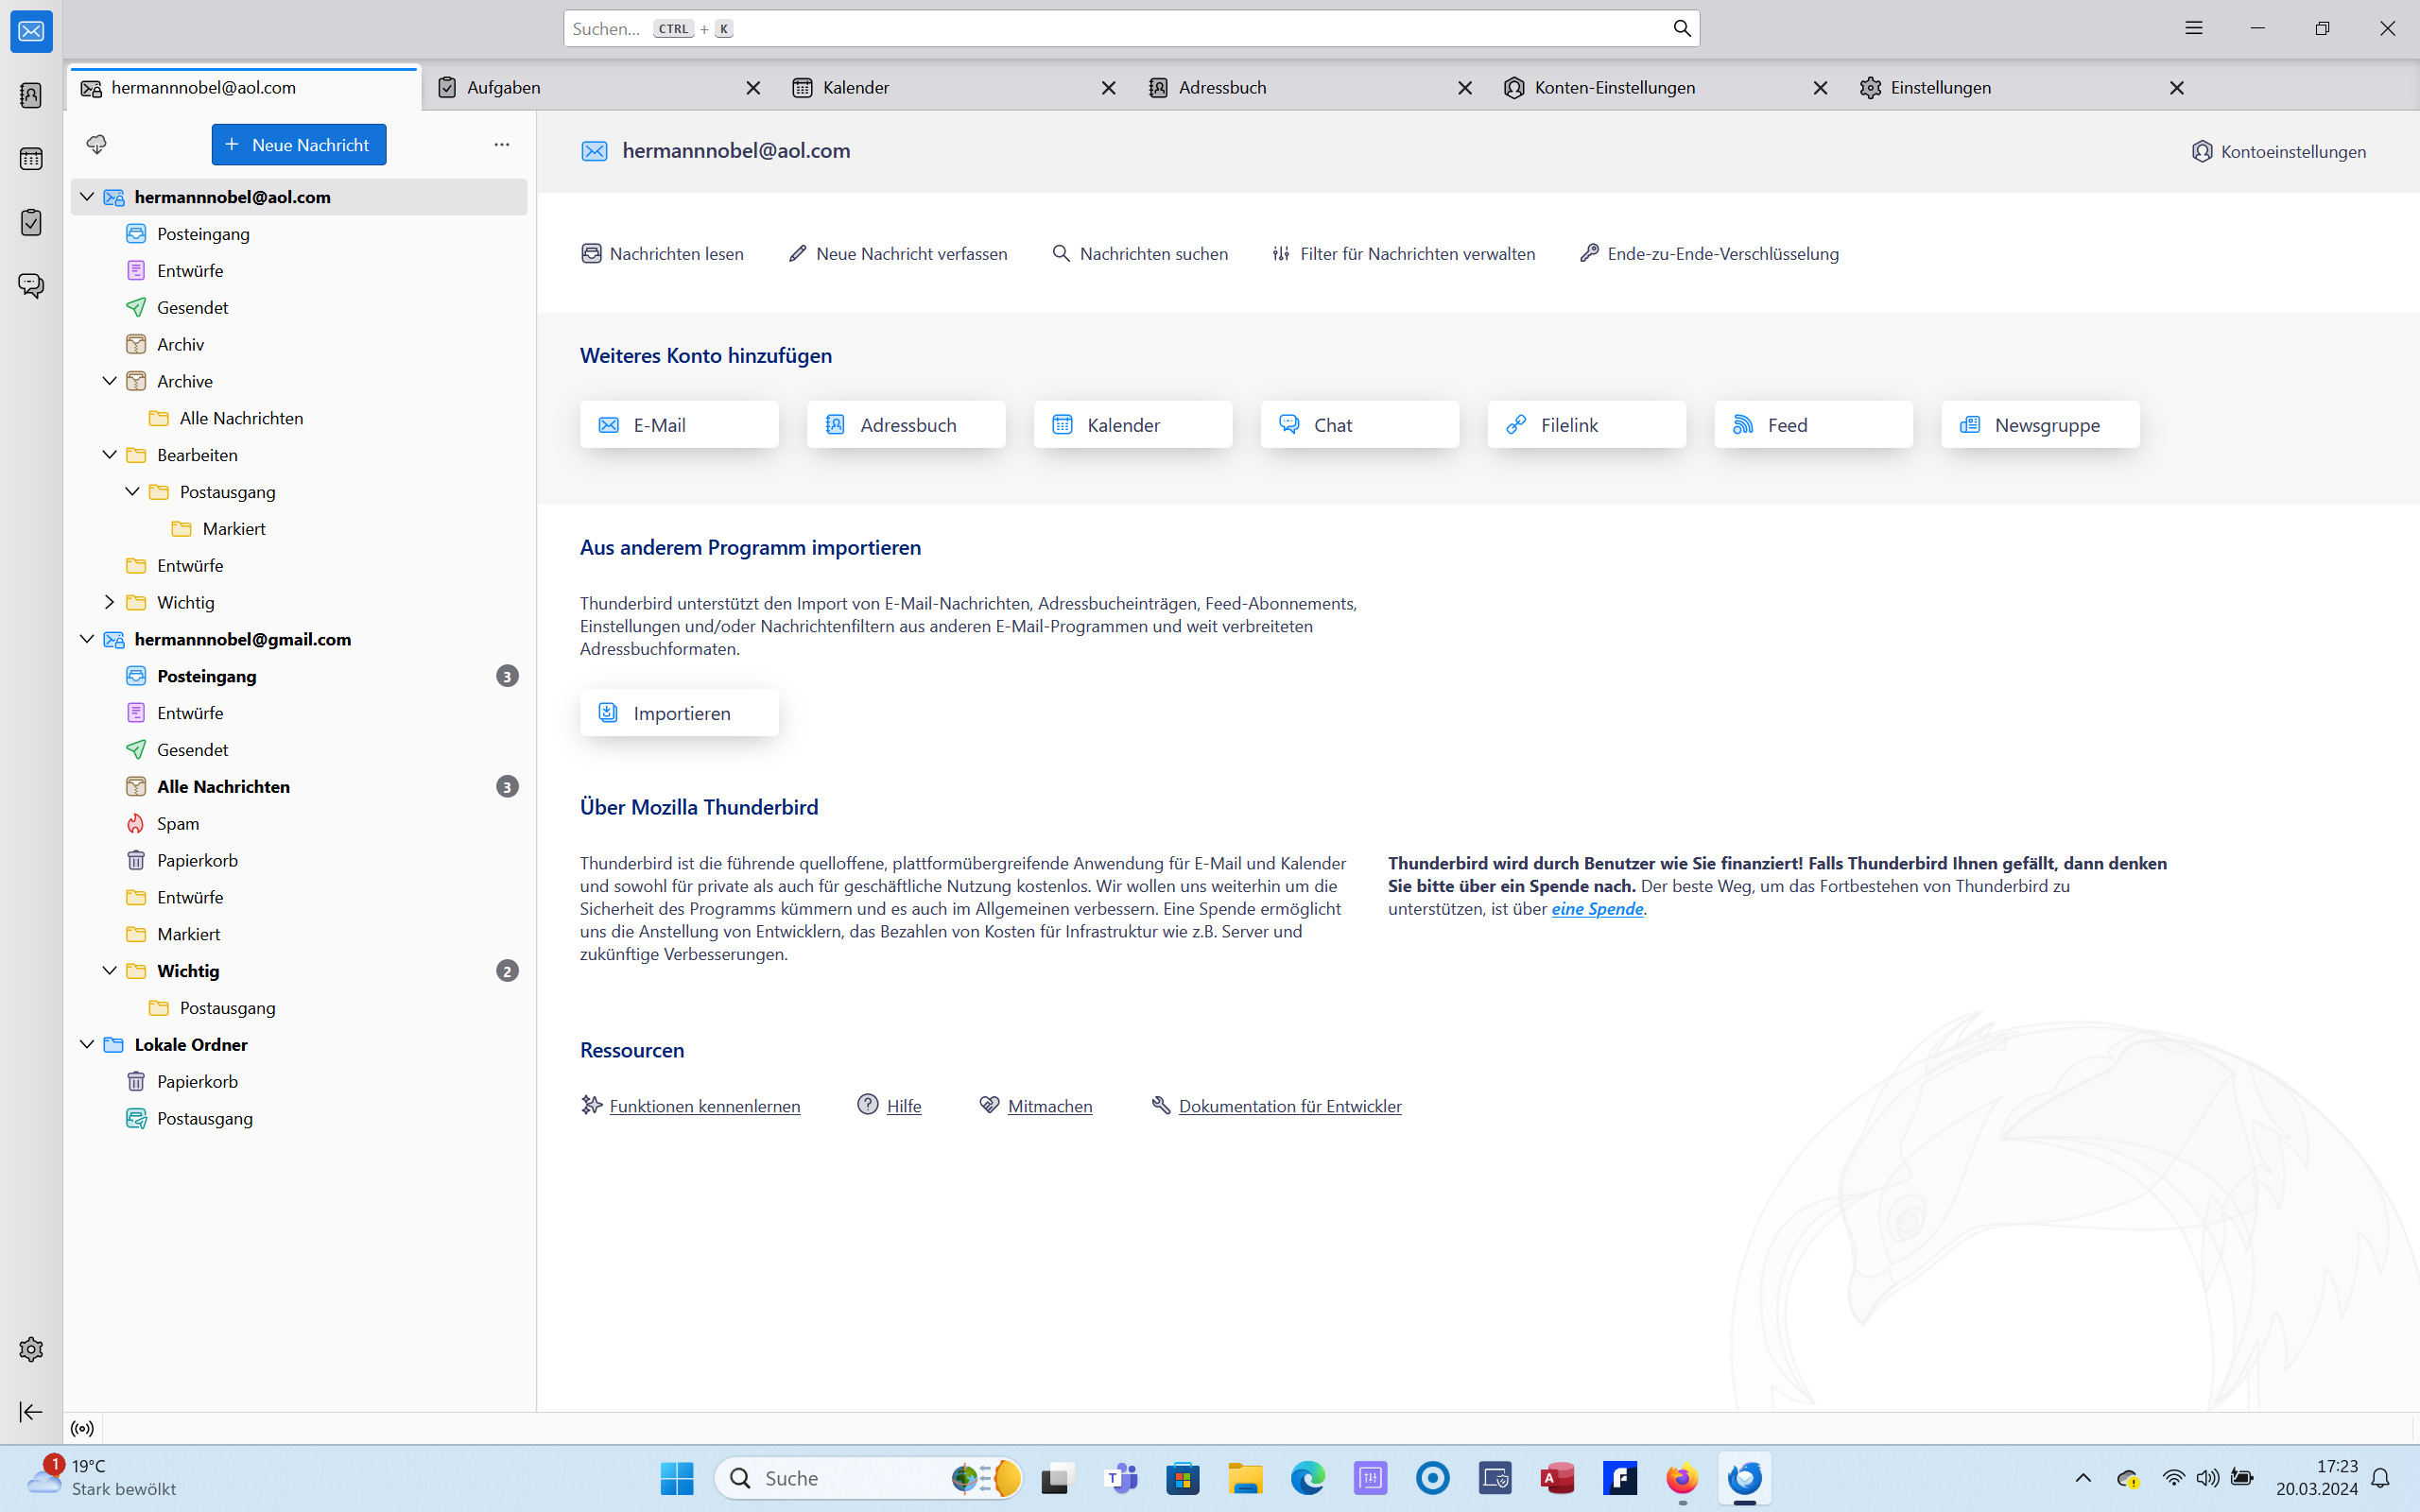Click the 'eine Spende' donation link
This screenshot has width=2420, height=1512.
[1597, 909]
